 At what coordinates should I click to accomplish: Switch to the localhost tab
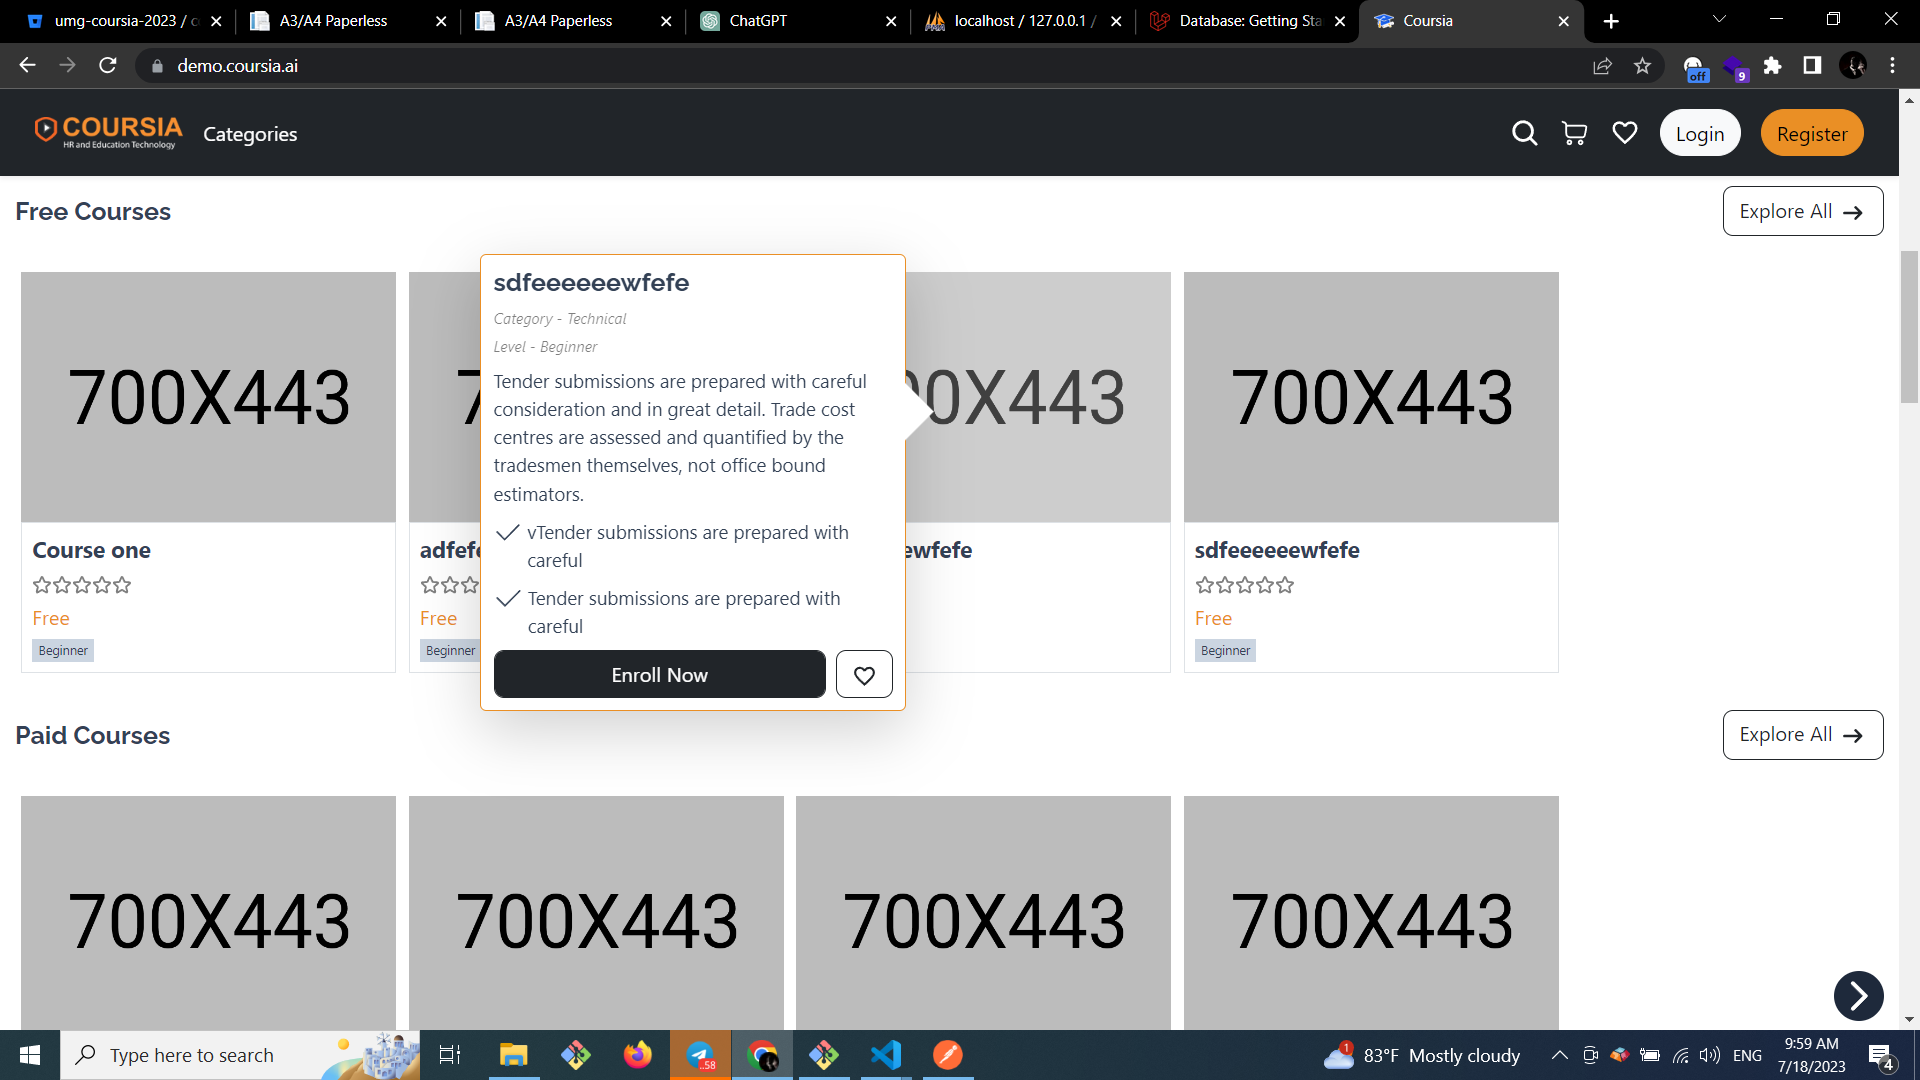coord(1020,21)
